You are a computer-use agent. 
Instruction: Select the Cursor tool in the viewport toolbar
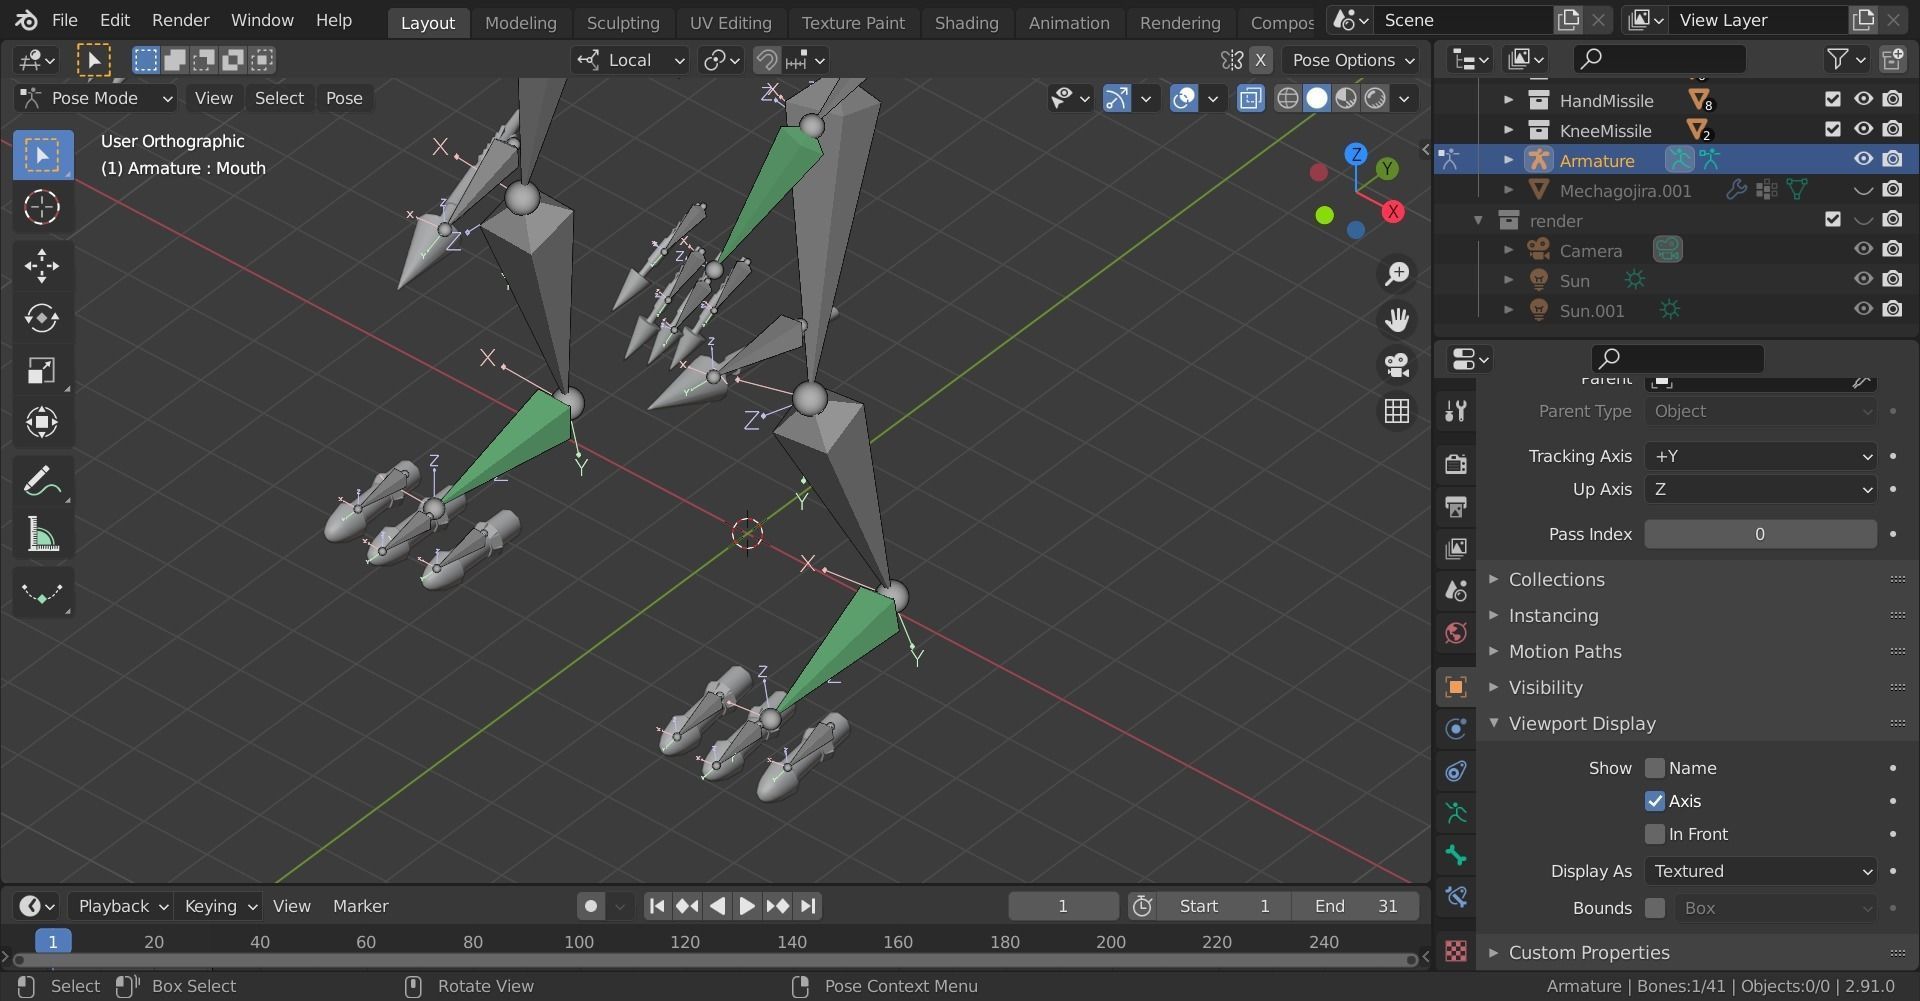click(42, 207)
